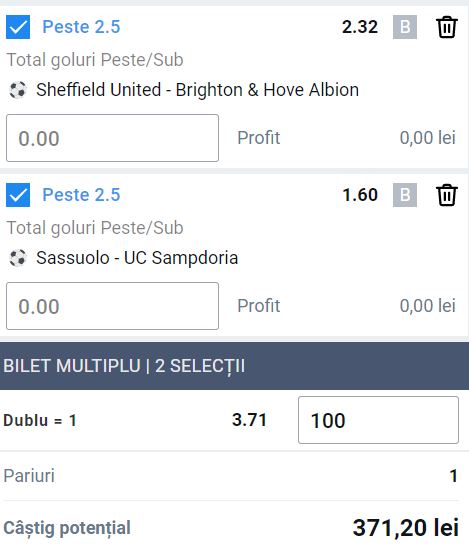Click the B badge beside odds 1.60

[405, 195]
